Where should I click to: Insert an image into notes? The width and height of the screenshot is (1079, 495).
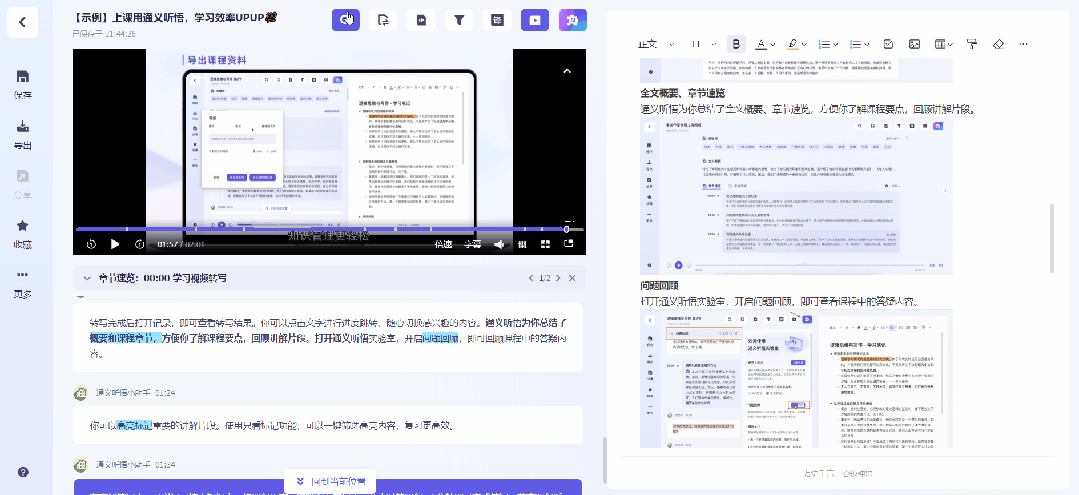(x=915, y=44)
